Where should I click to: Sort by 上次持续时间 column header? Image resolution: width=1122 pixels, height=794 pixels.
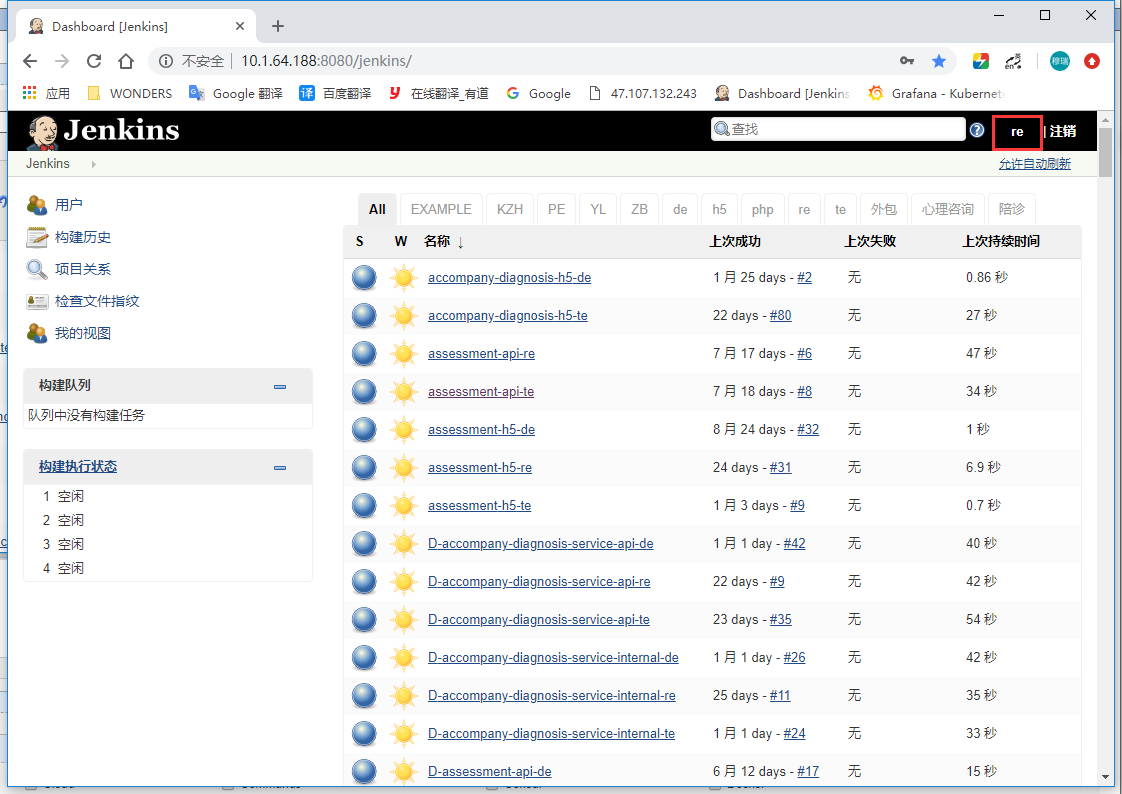(x=1001, y=242)
